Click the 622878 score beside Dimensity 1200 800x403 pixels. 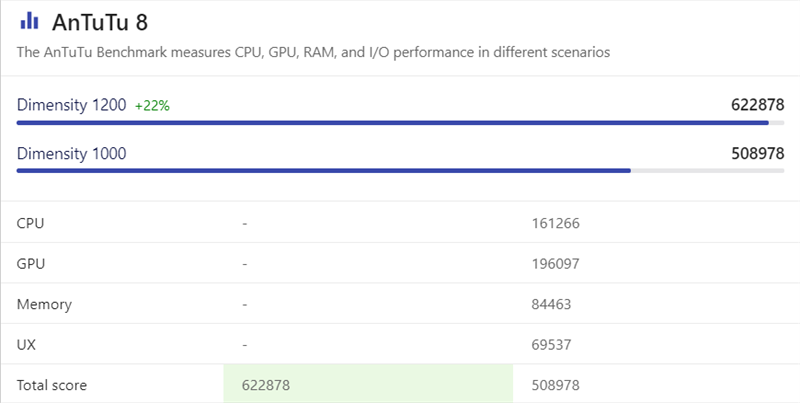click(x=757, y=105)
